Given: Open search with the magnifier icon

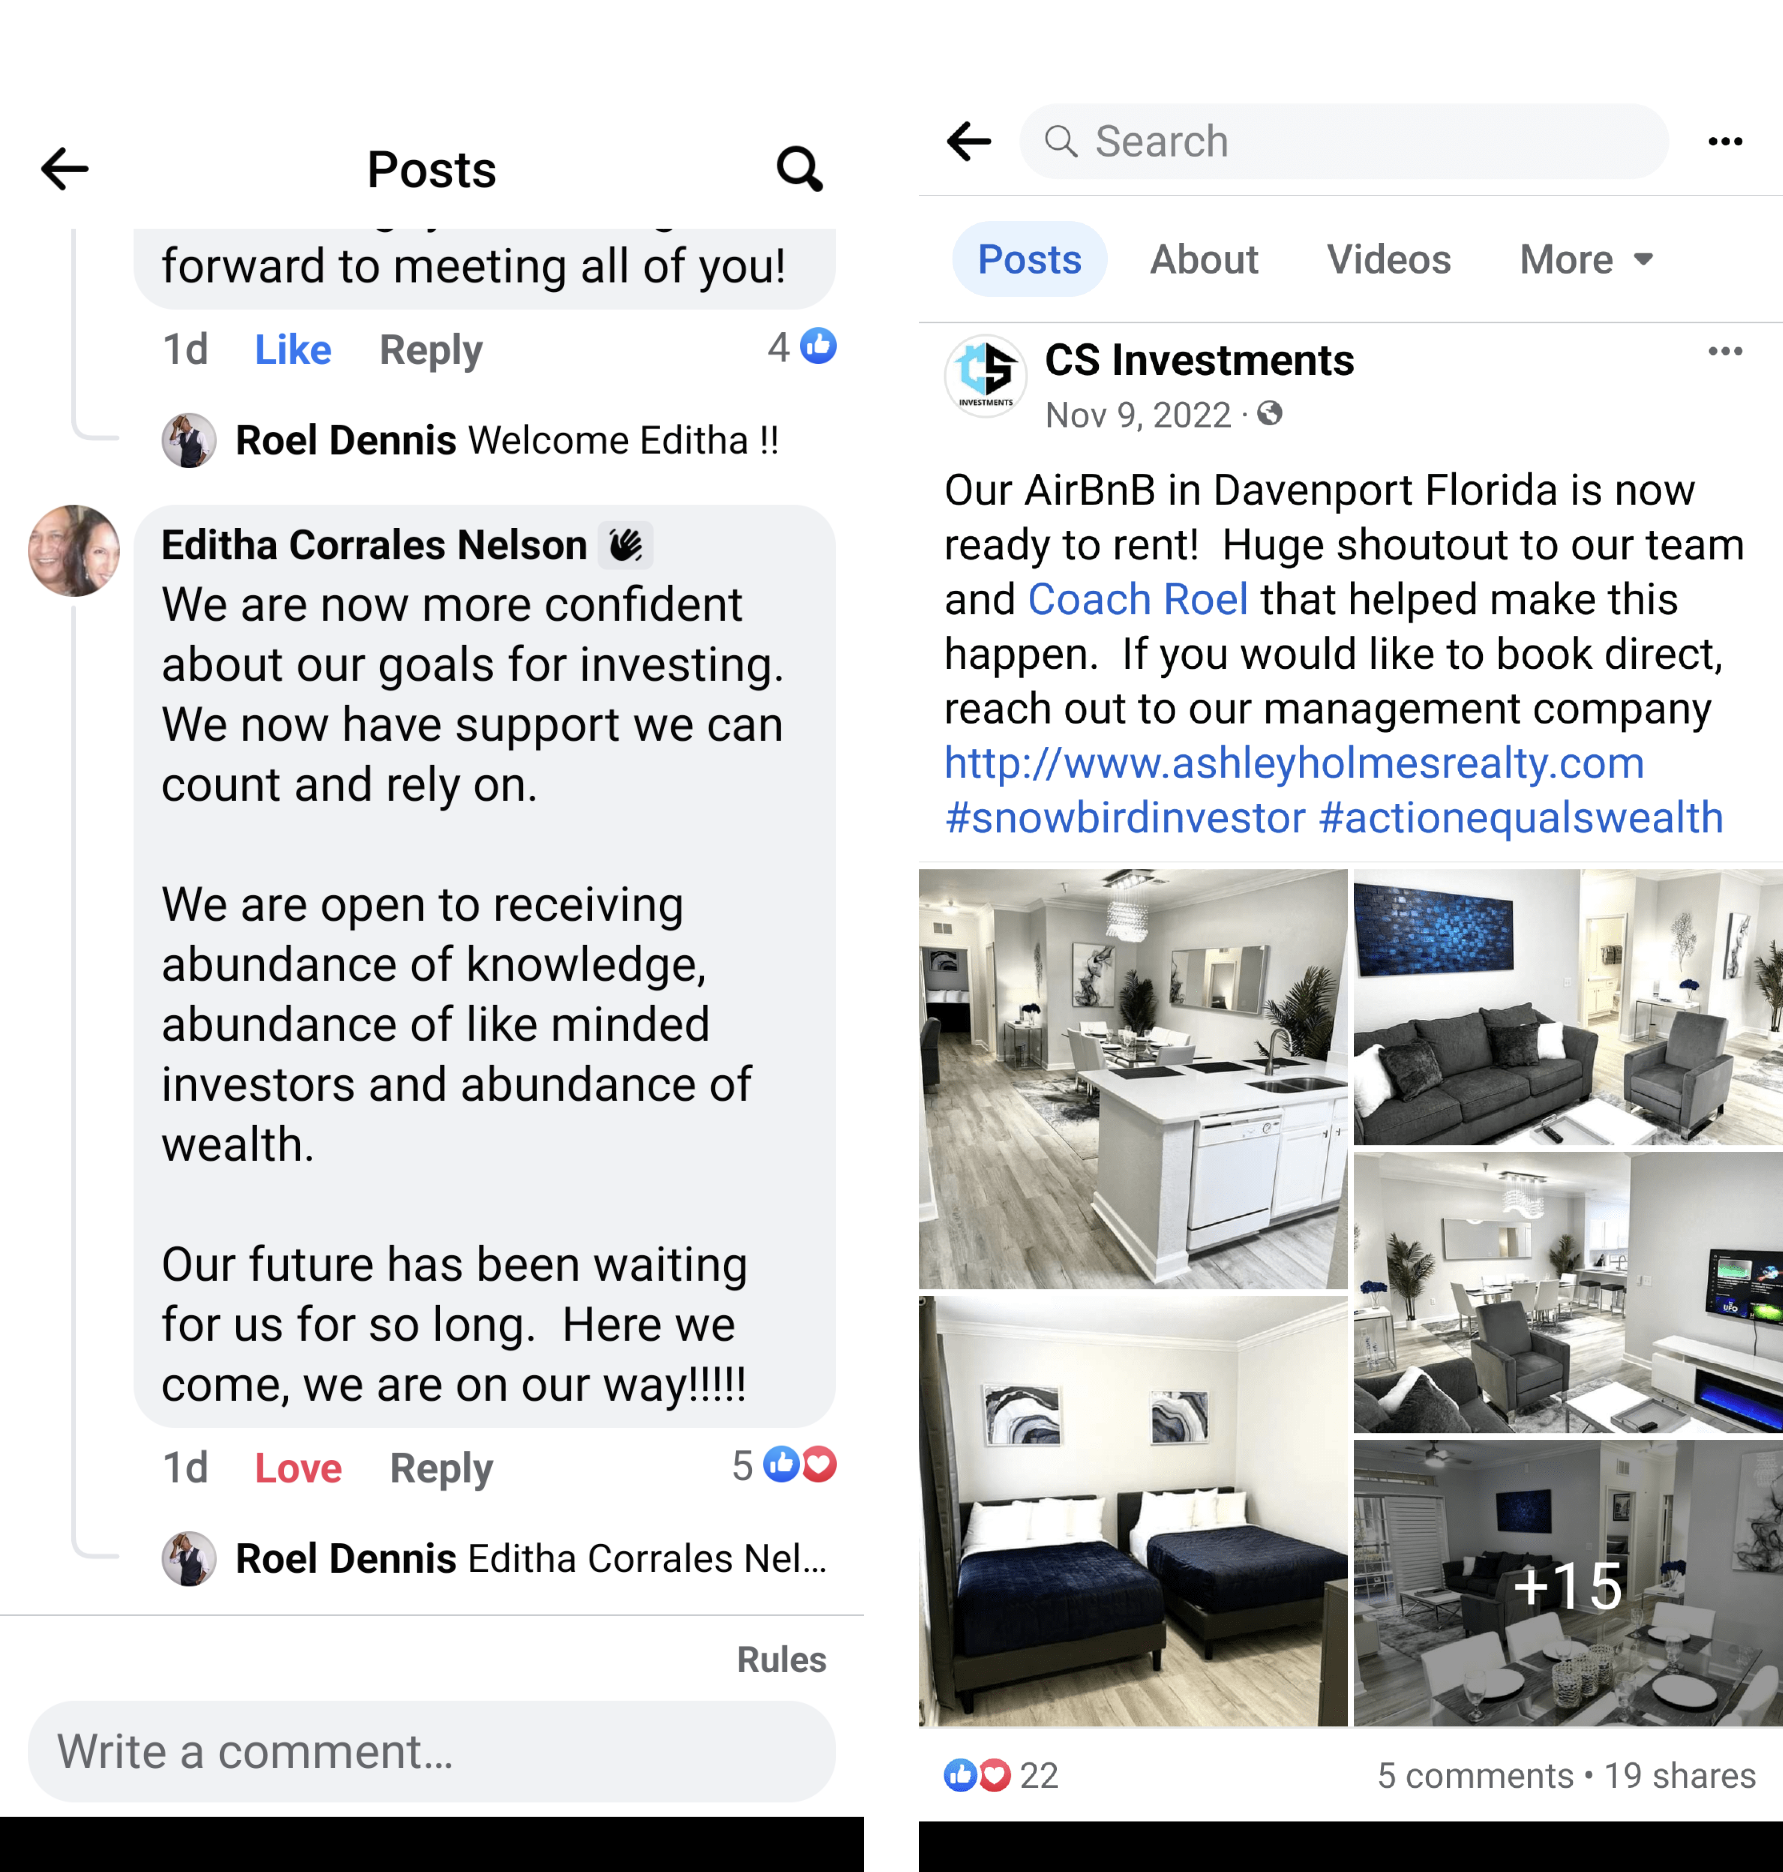Looking at the screenshot, I should (800, 169).
